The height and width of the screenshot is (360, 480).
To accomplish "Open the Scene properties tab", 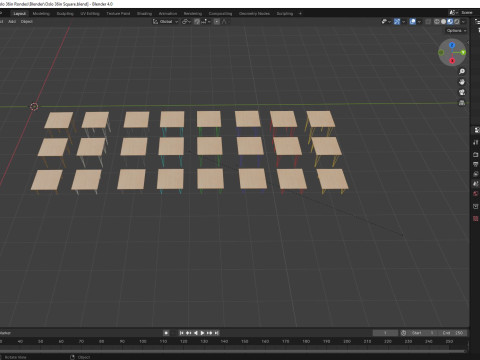I will coord(476,184).
